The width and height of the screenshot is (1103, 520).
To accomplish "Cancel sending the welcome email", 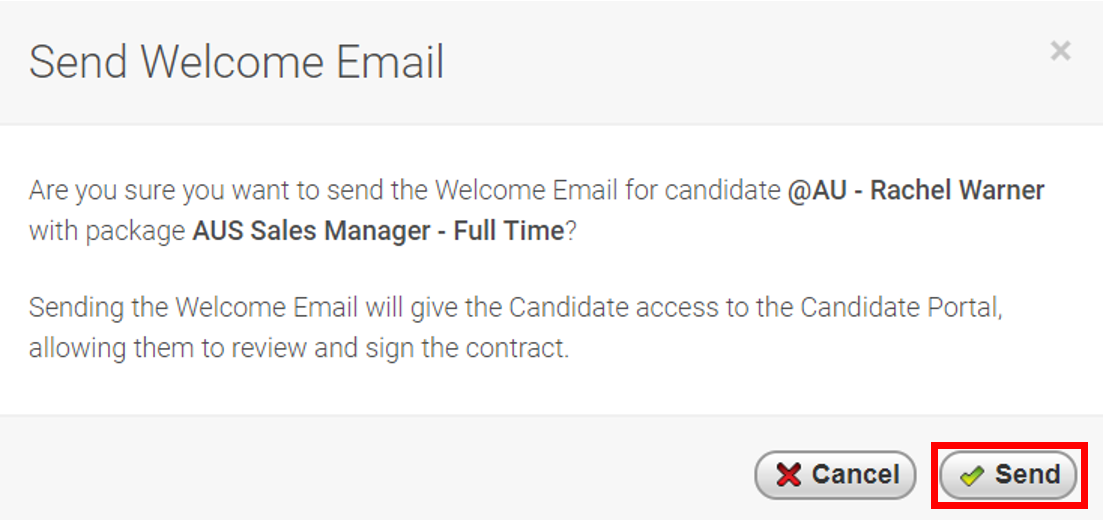I will click(x=836, y=475).
